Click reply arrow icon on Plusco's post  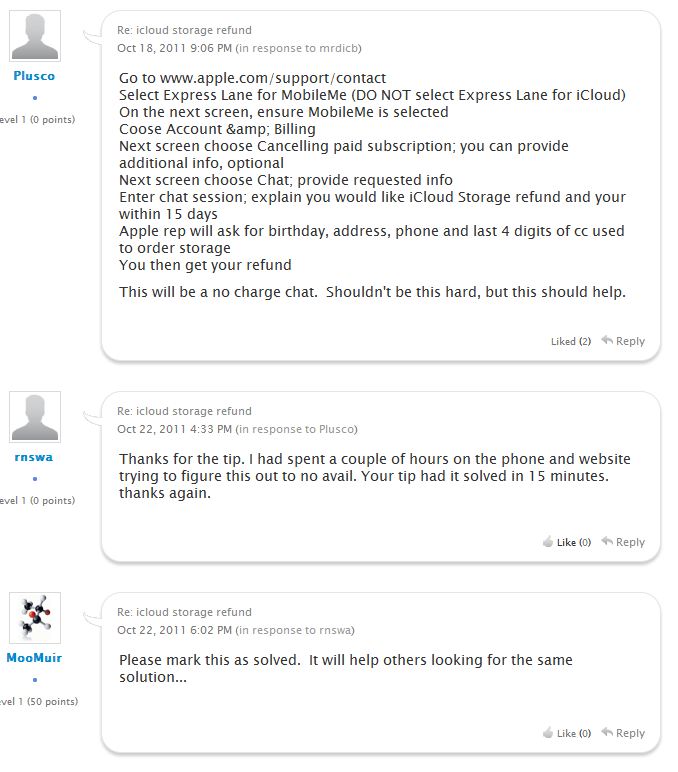pyautogui.click(x=607, y=341)
